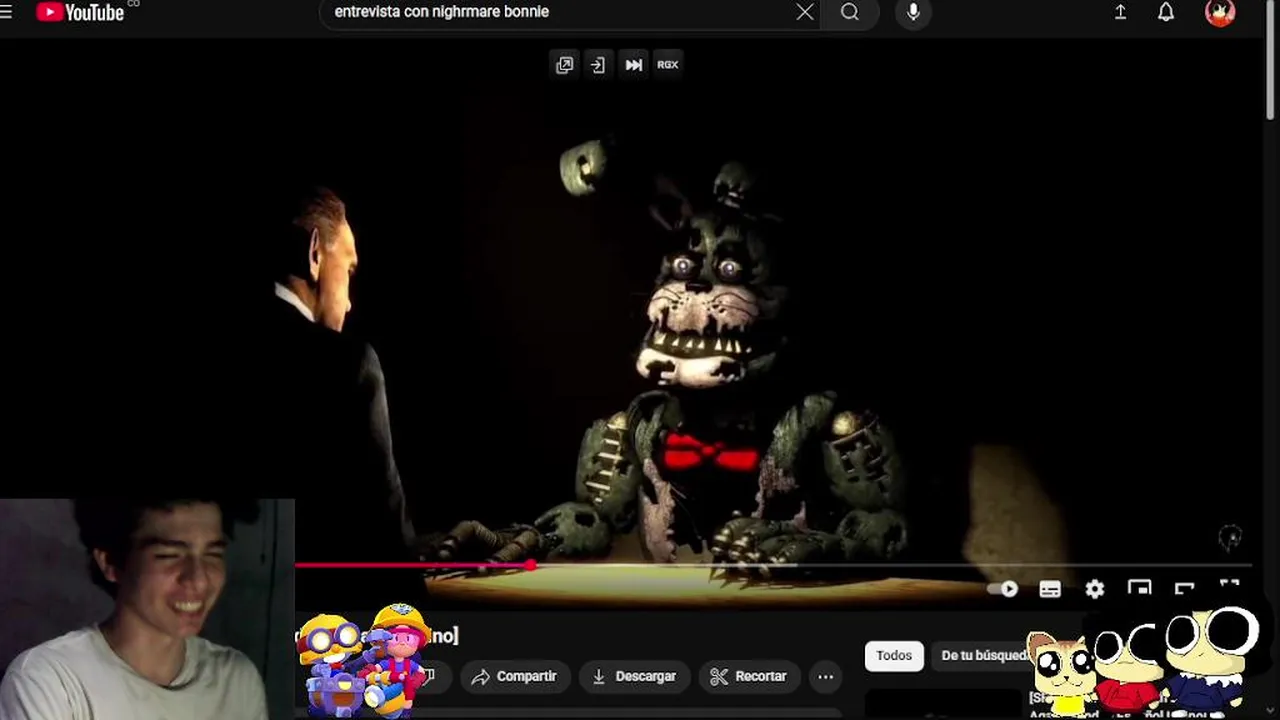1280x720 pixels.
Task: Click the arrow-into-panel icon above player
Action: 598,64
